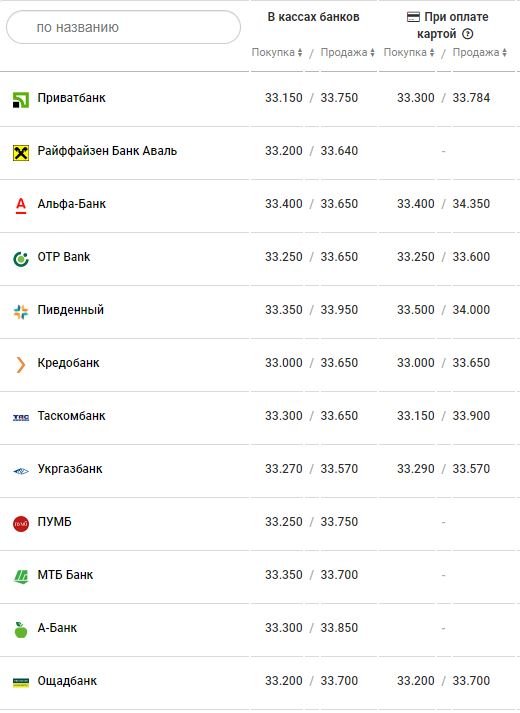Click the question mark help icon near картой
Viewport: 520px width, 713px height.
[x=467, y=34]
